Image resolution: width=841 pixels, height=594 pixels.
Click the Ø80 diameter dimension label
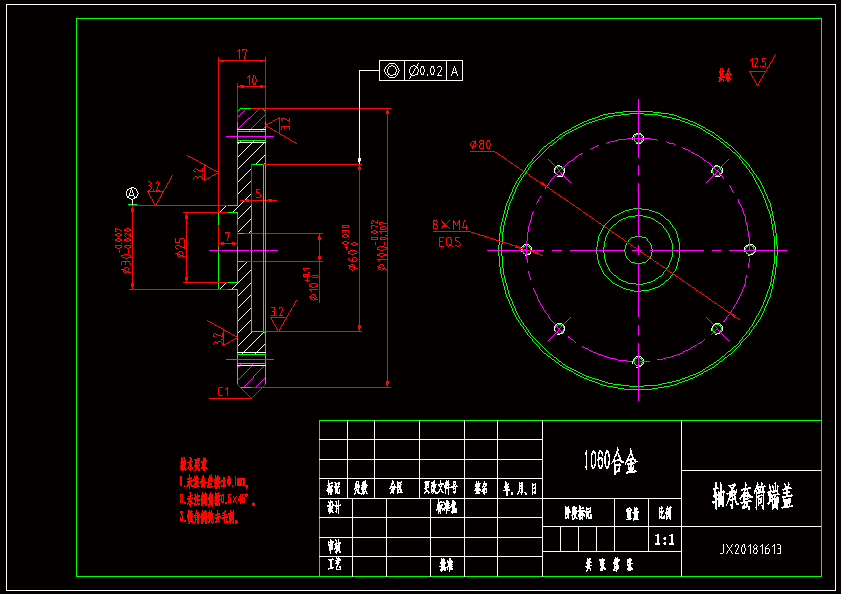click(x=480, y=145)
